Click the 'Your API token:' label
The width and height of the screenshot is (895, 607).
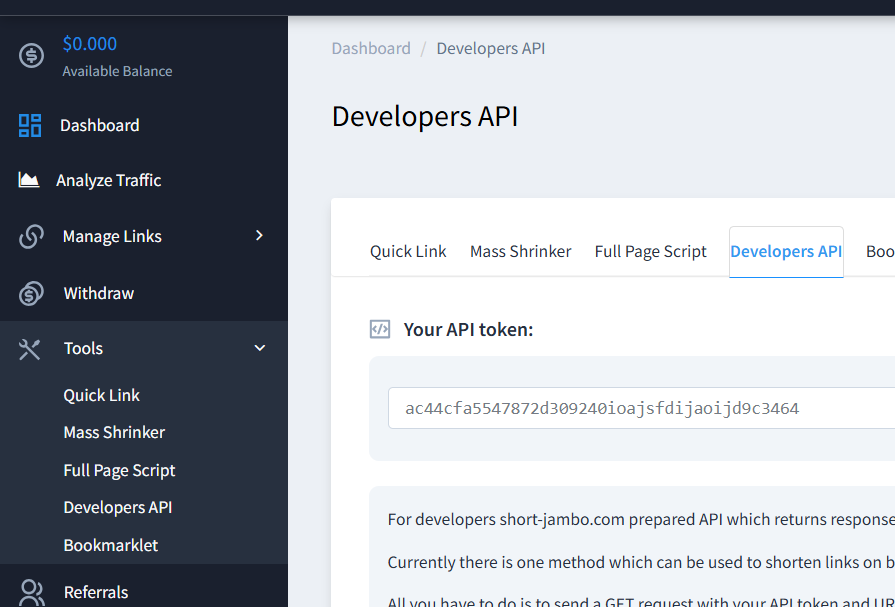(x=468, y=330)
